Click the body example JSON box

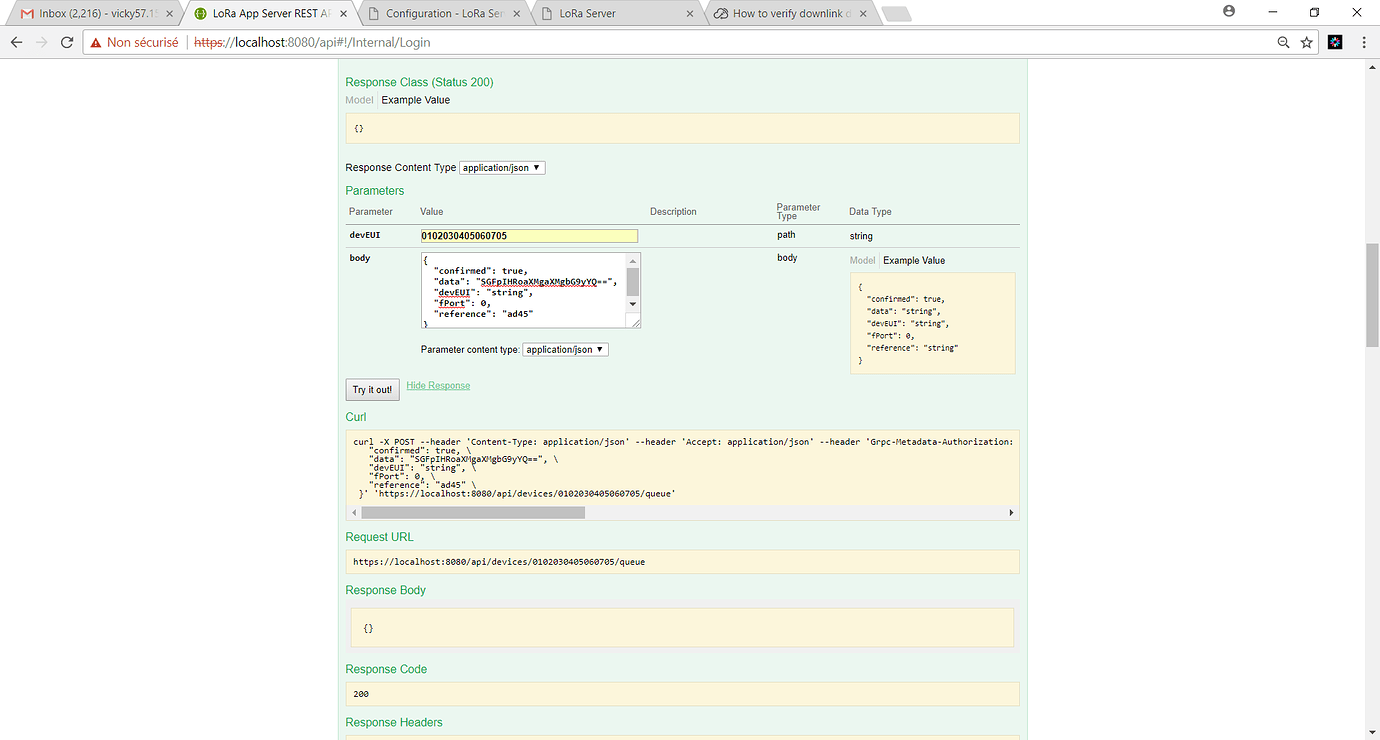tap(933, 323)
